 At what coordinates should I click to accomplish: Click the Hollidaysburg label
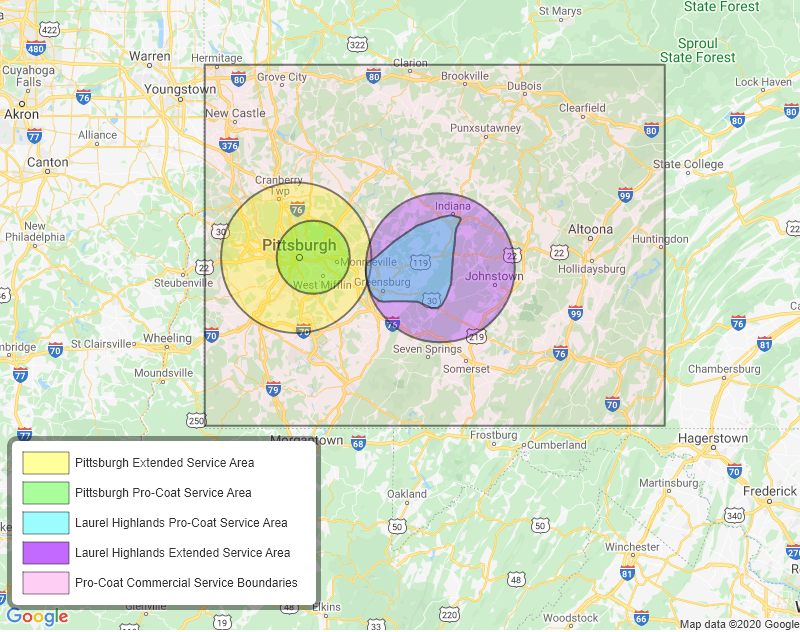tap(591, 269)
